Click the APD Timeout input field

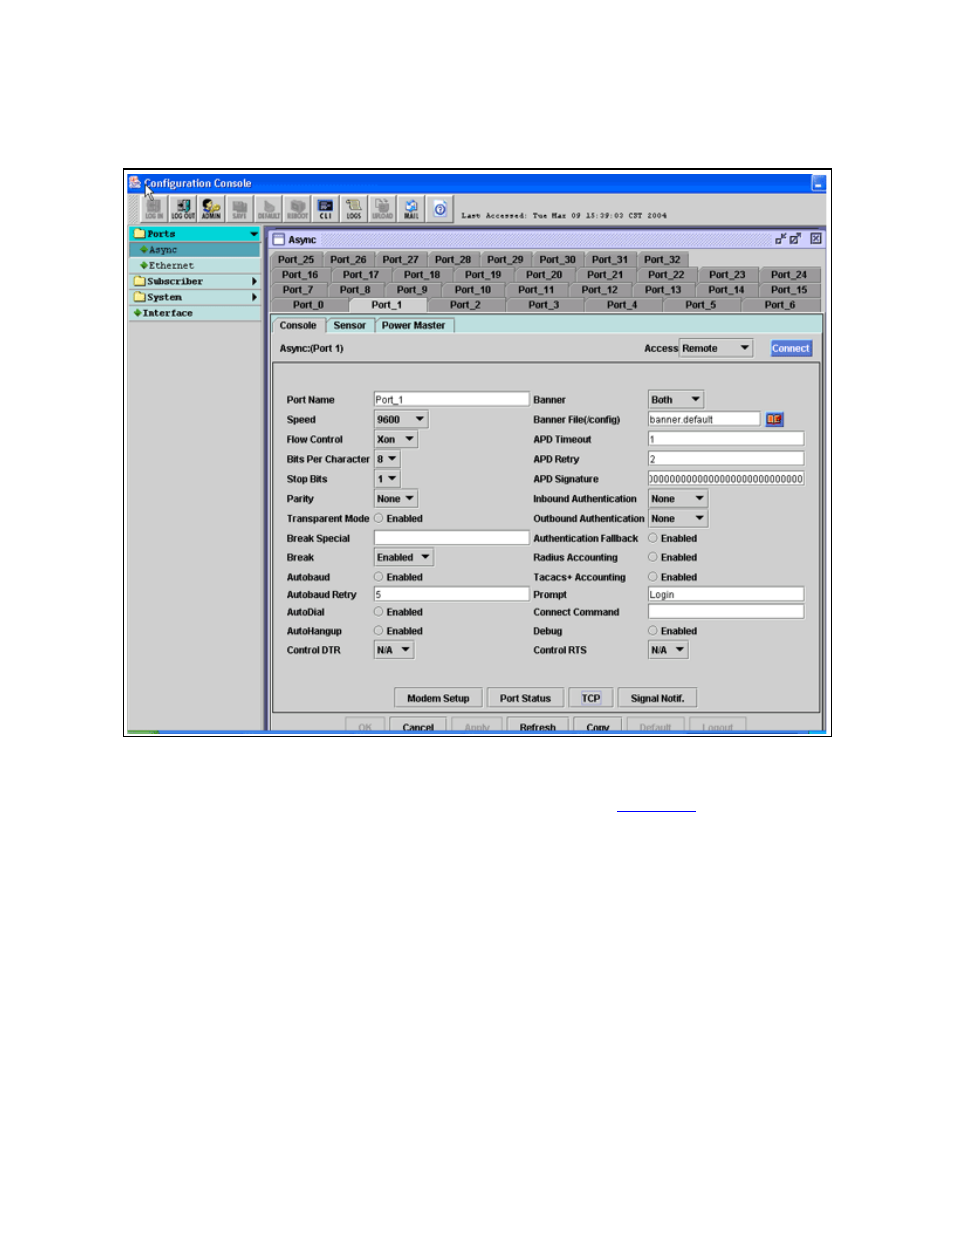pos(726,439)
